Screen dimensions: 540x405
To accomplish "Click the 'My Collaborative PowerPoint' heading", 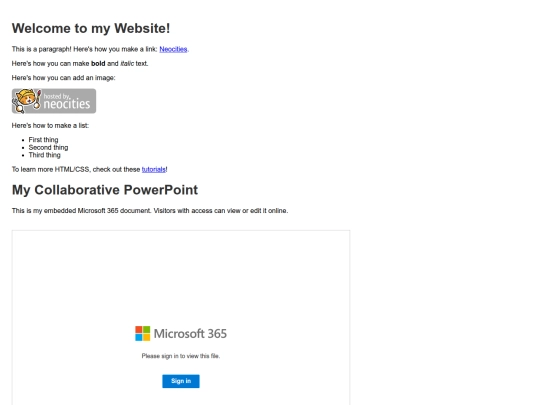I will point(105,190).
